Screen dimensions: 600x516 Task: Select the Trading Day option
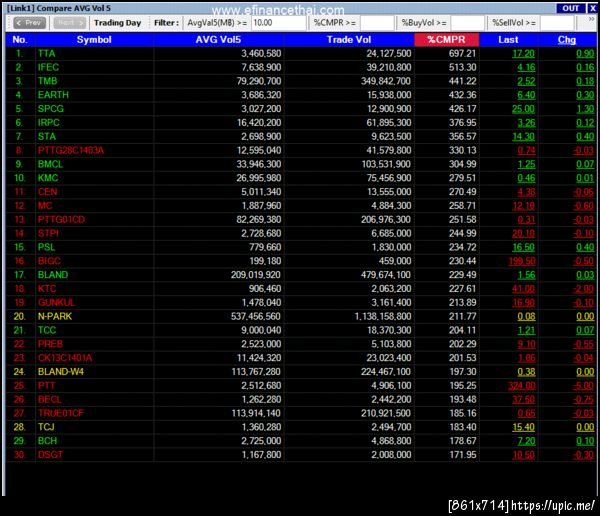click(x=117, y=23)
